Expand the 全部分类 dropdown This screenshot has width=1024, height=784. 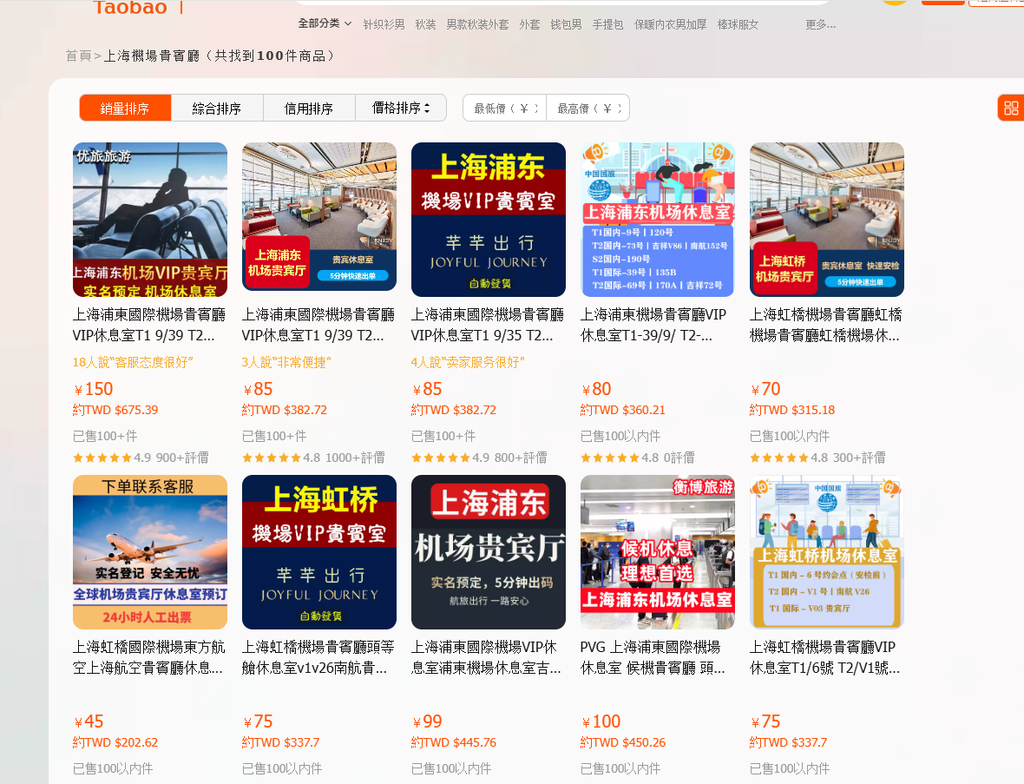(325, 24)
